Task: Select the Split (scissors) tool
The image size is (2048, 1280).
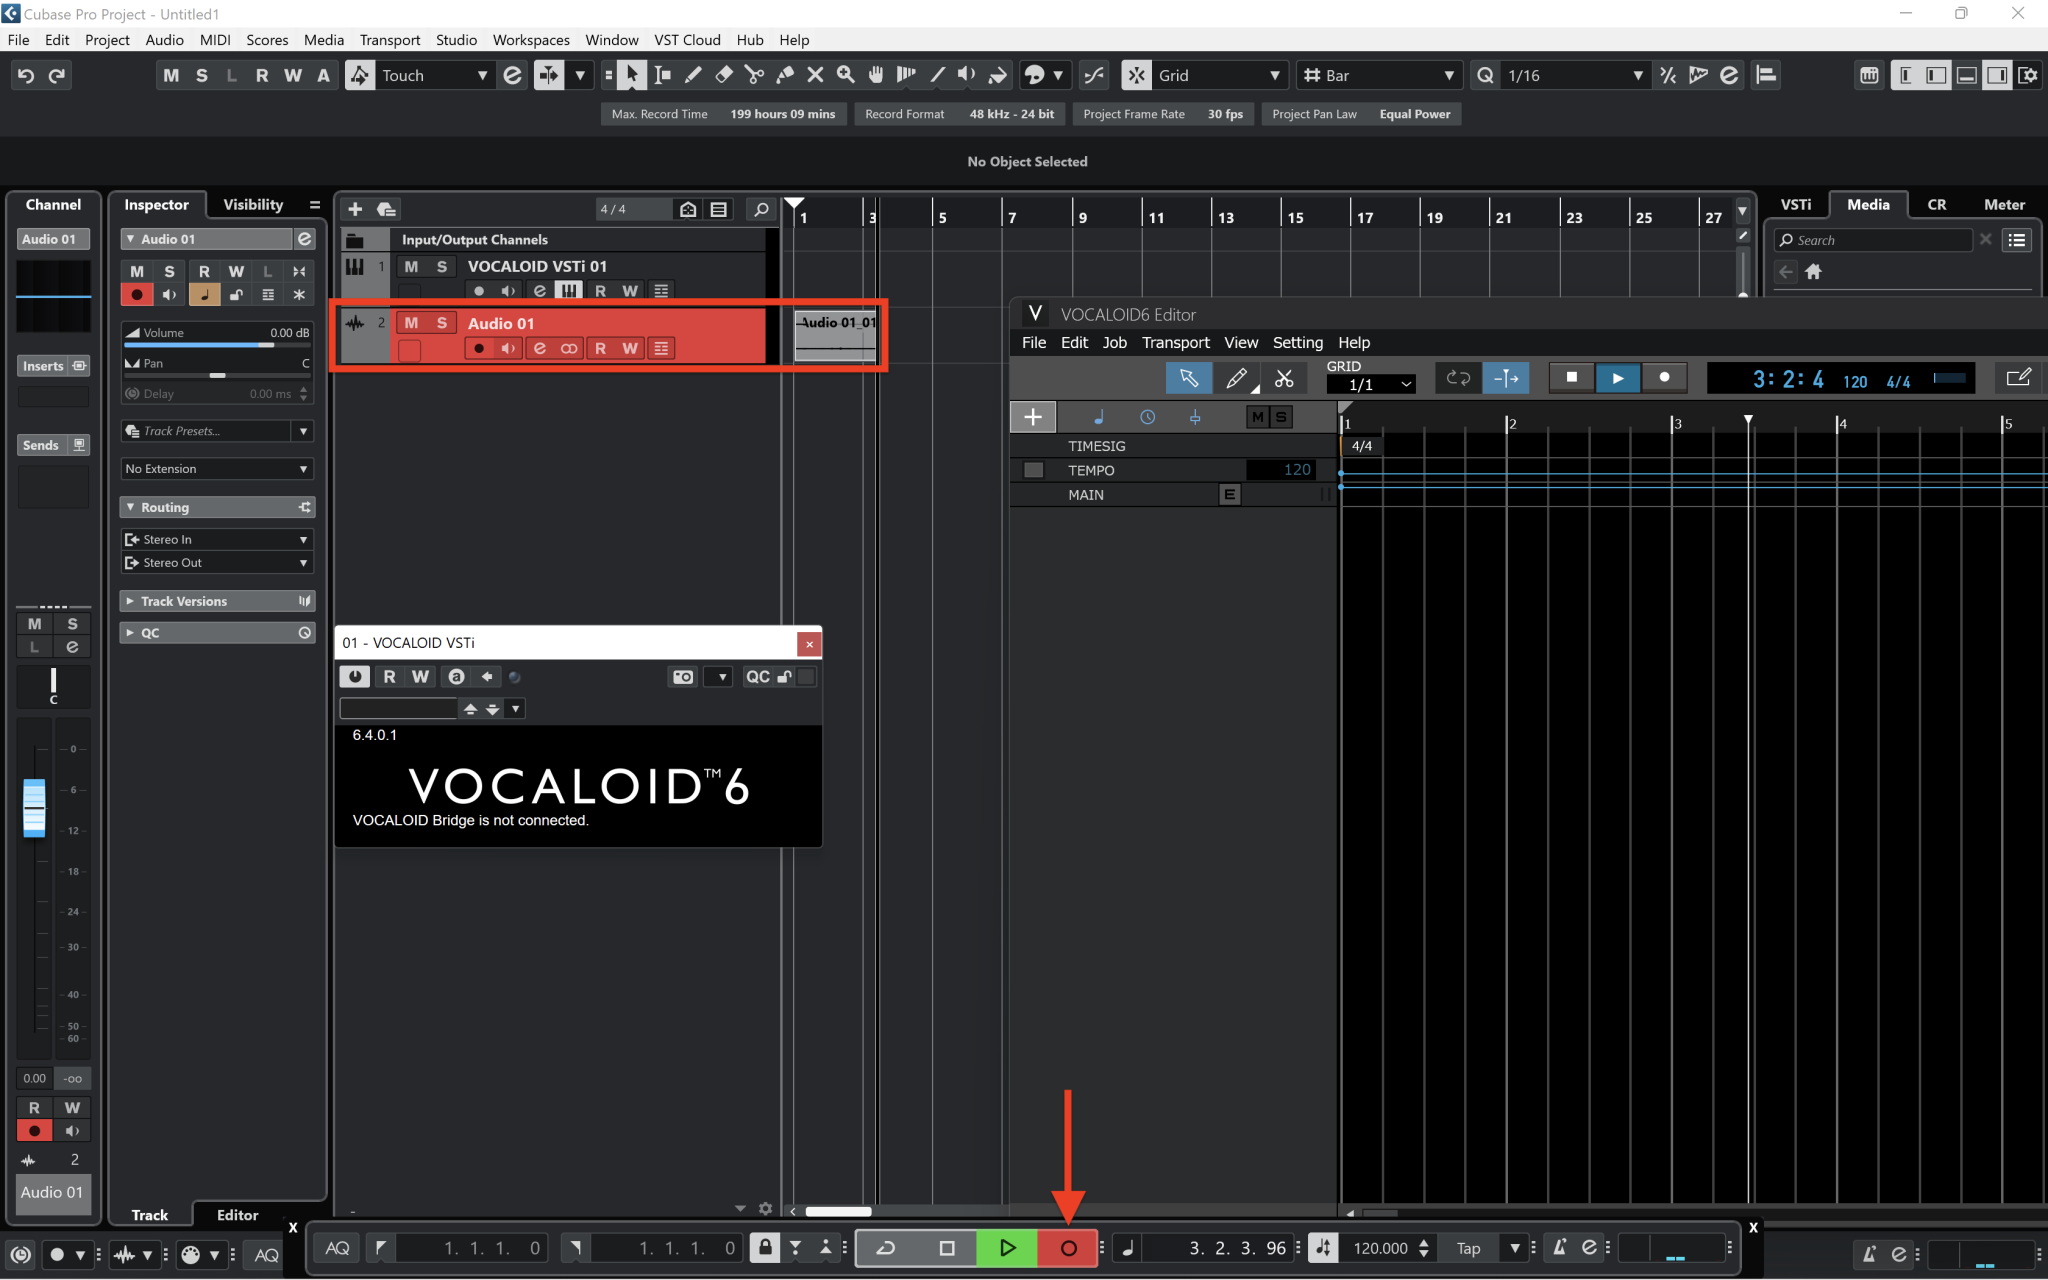Action: [x=753, y=75]
